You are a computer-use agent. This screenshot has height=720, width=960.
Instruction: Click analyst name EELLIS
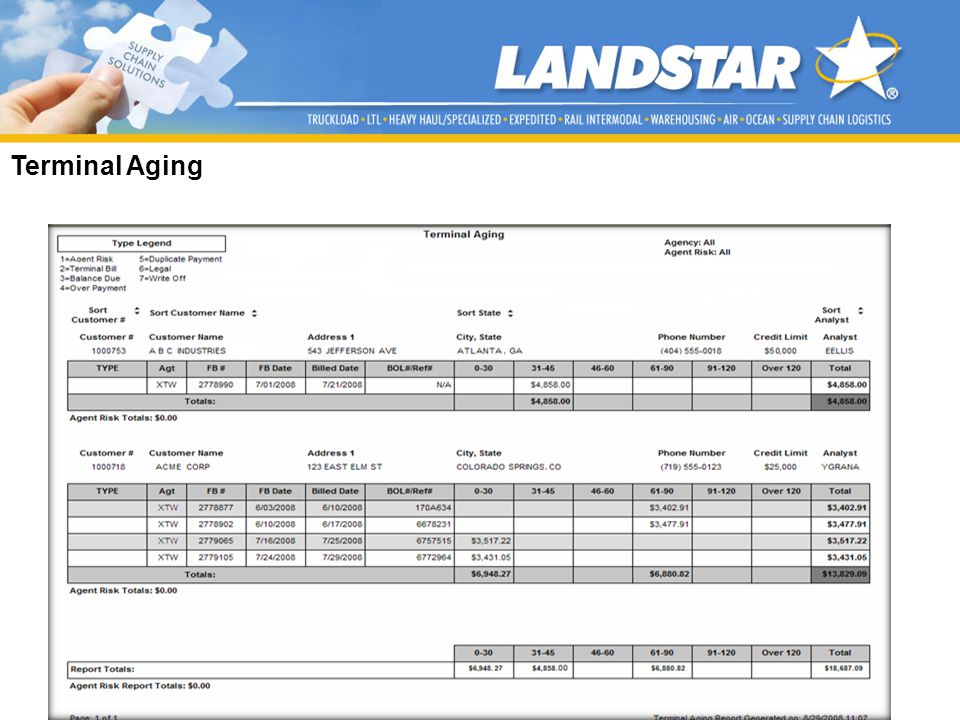coord(839,351)
